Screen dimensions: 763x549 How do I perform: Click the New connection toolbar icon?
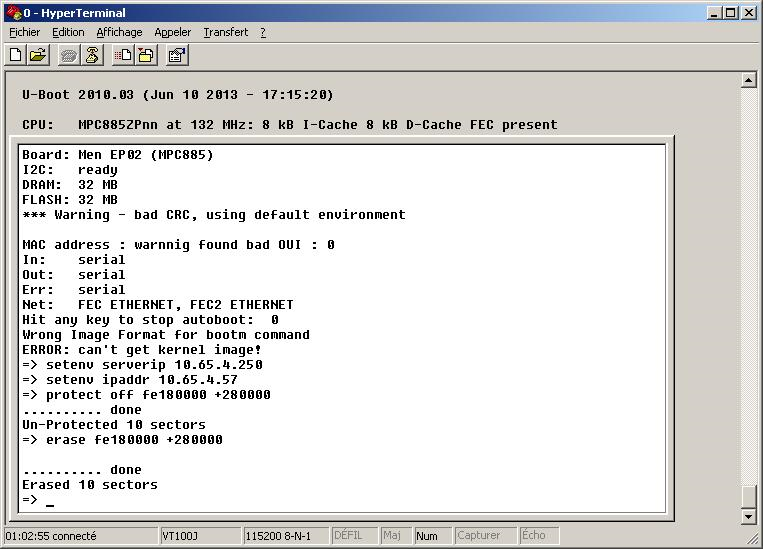pyautogui.click(x=16, y=55)
